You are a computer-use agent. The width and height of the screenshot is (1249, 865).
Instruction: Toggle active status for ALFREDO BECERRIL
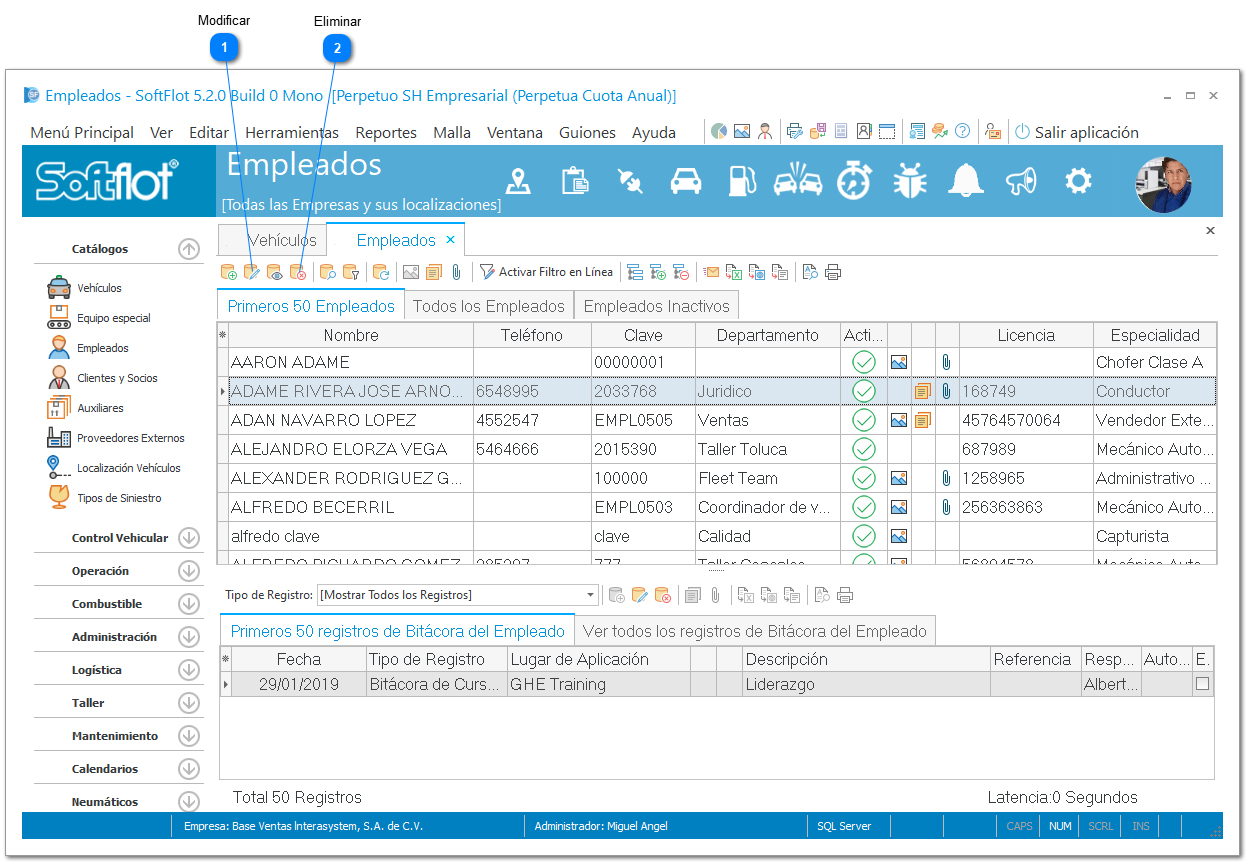click(864, 507)
